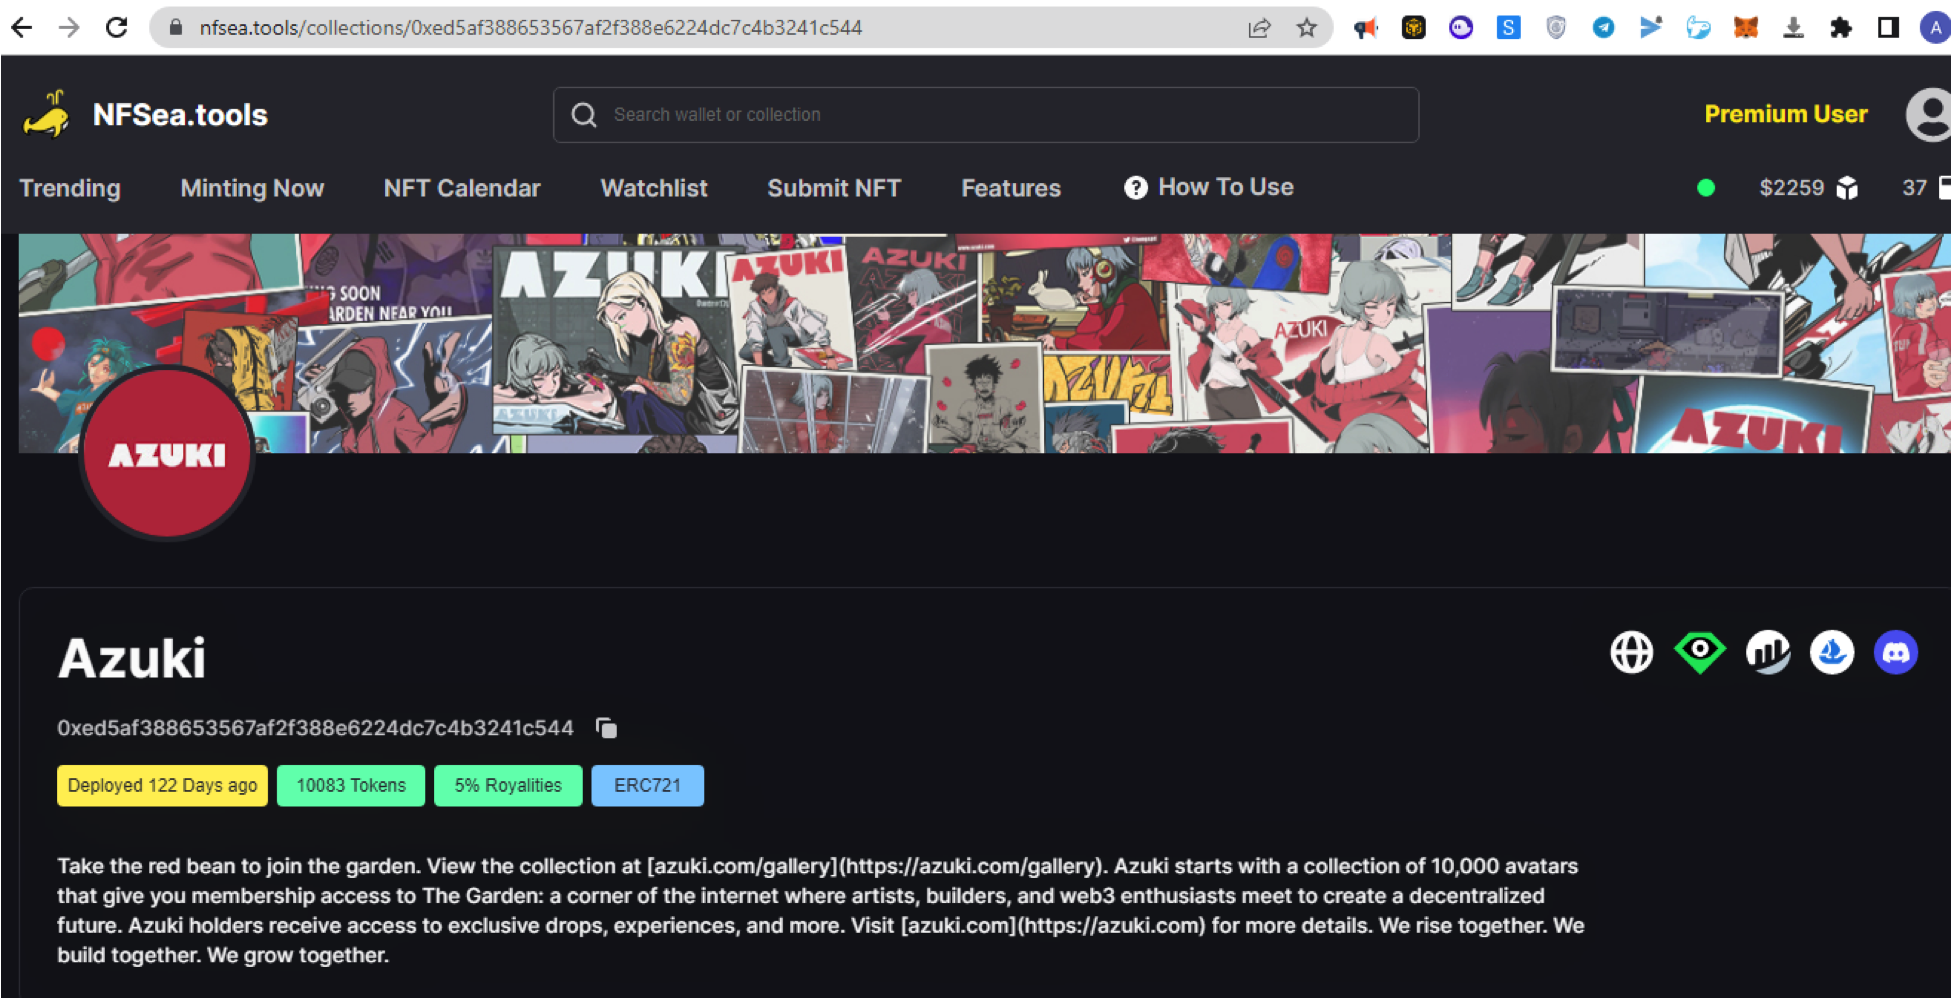Image resolution: width=1952 pixels, height=998 pixels.
Task: Click the $2259 ETH price value
Action: point(1792,188)
